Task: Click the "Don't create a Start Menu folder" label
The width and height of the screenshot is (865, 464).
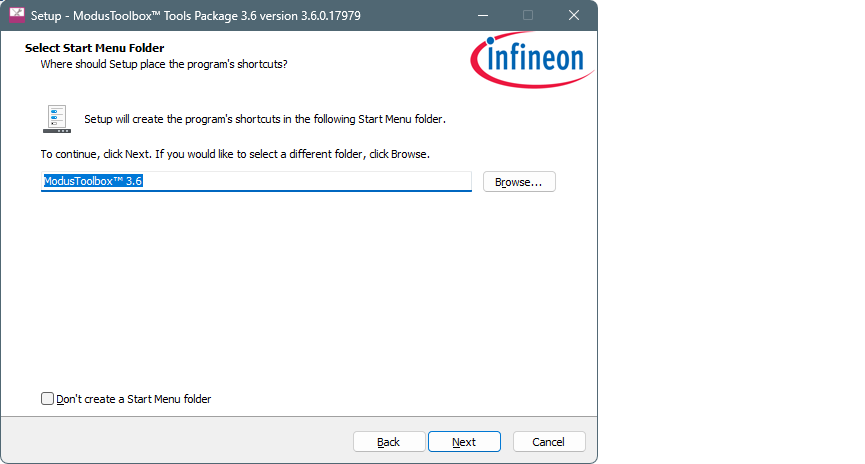Action: pos(134,399)
